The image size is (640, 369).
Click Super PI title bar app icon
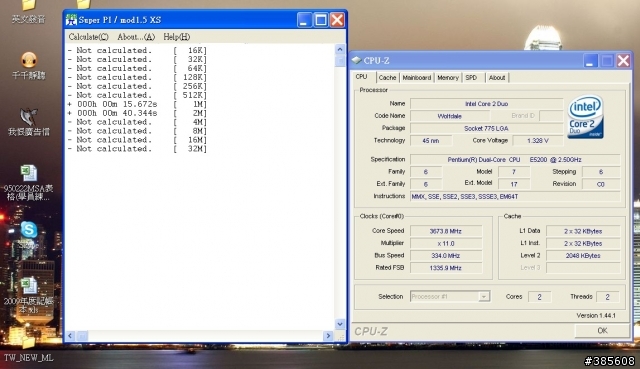pos(71,20)
